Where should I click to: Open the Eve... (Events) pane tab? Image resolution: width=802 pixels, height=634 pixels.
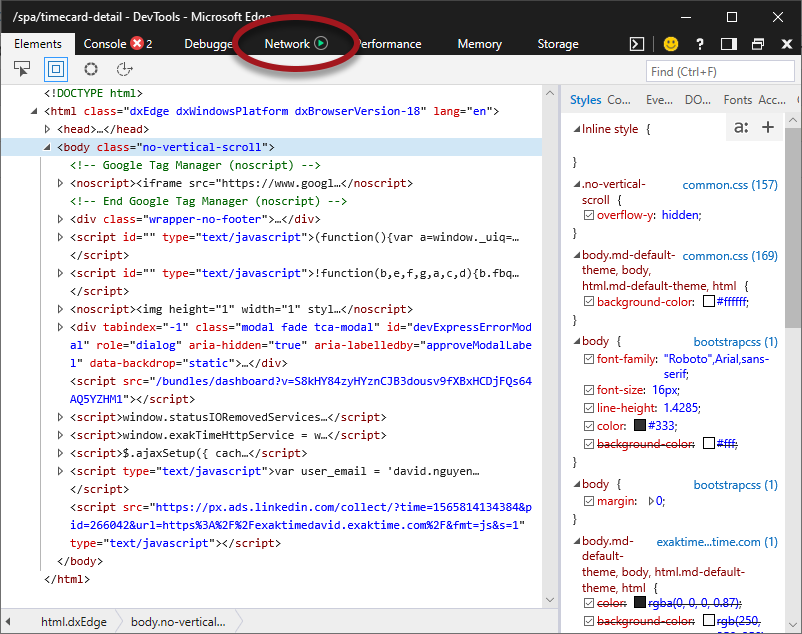[x=659, y=100]
